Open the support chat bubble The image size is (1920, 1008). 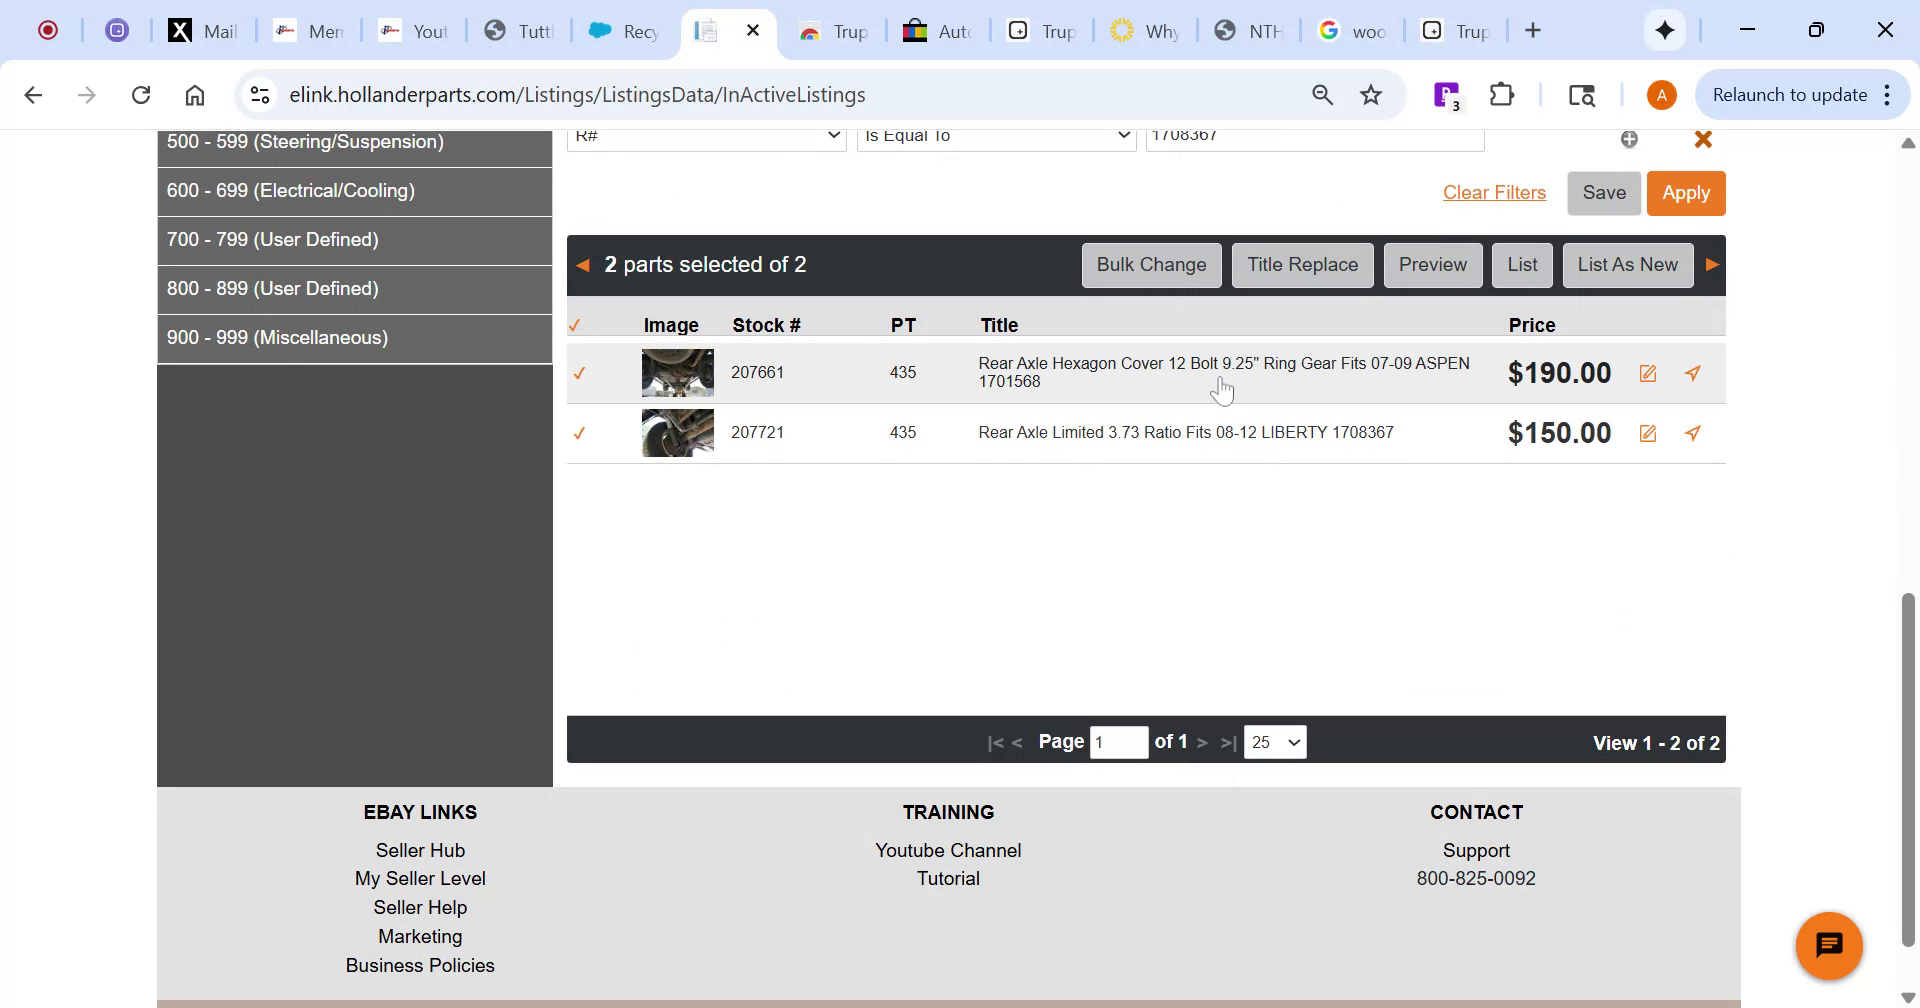click(1829, 944)
